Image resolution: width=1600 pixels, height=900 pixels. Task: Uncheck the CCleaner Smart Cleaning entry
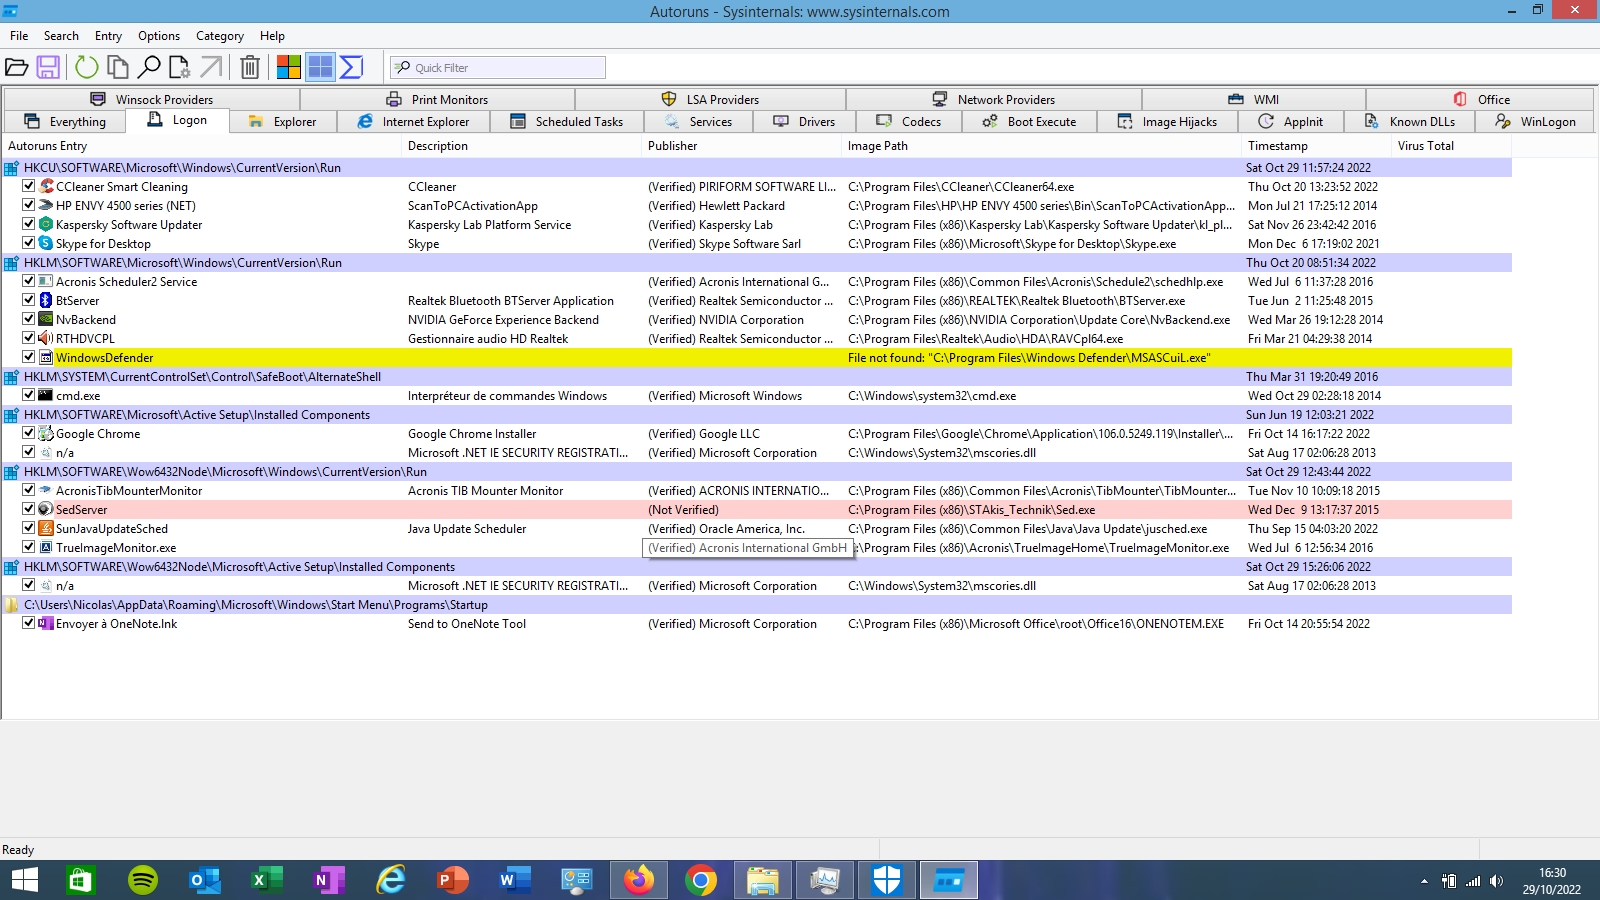point(29,186)
